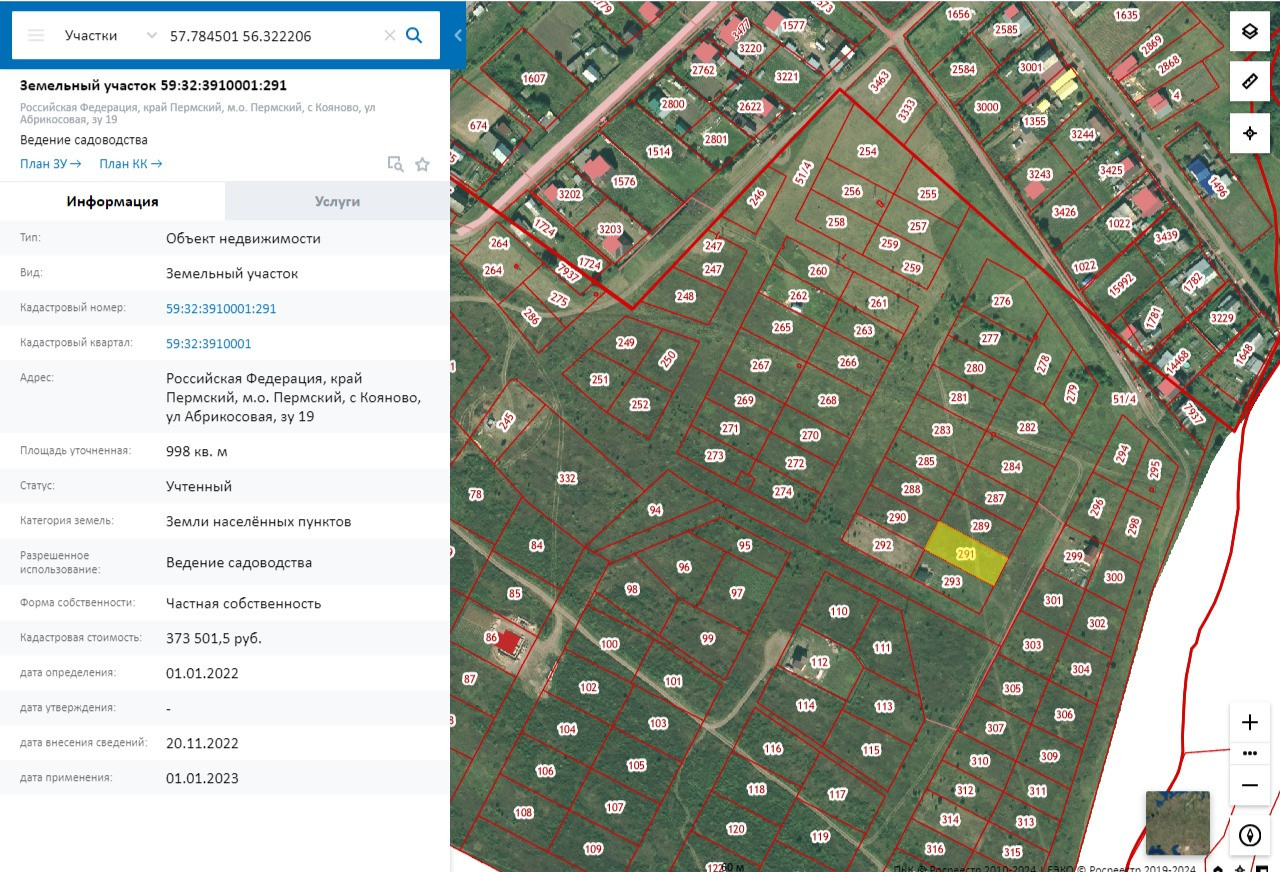Click the document search icon beside the star
This screenshot has height=872, width=1280.
coord(396,164)
